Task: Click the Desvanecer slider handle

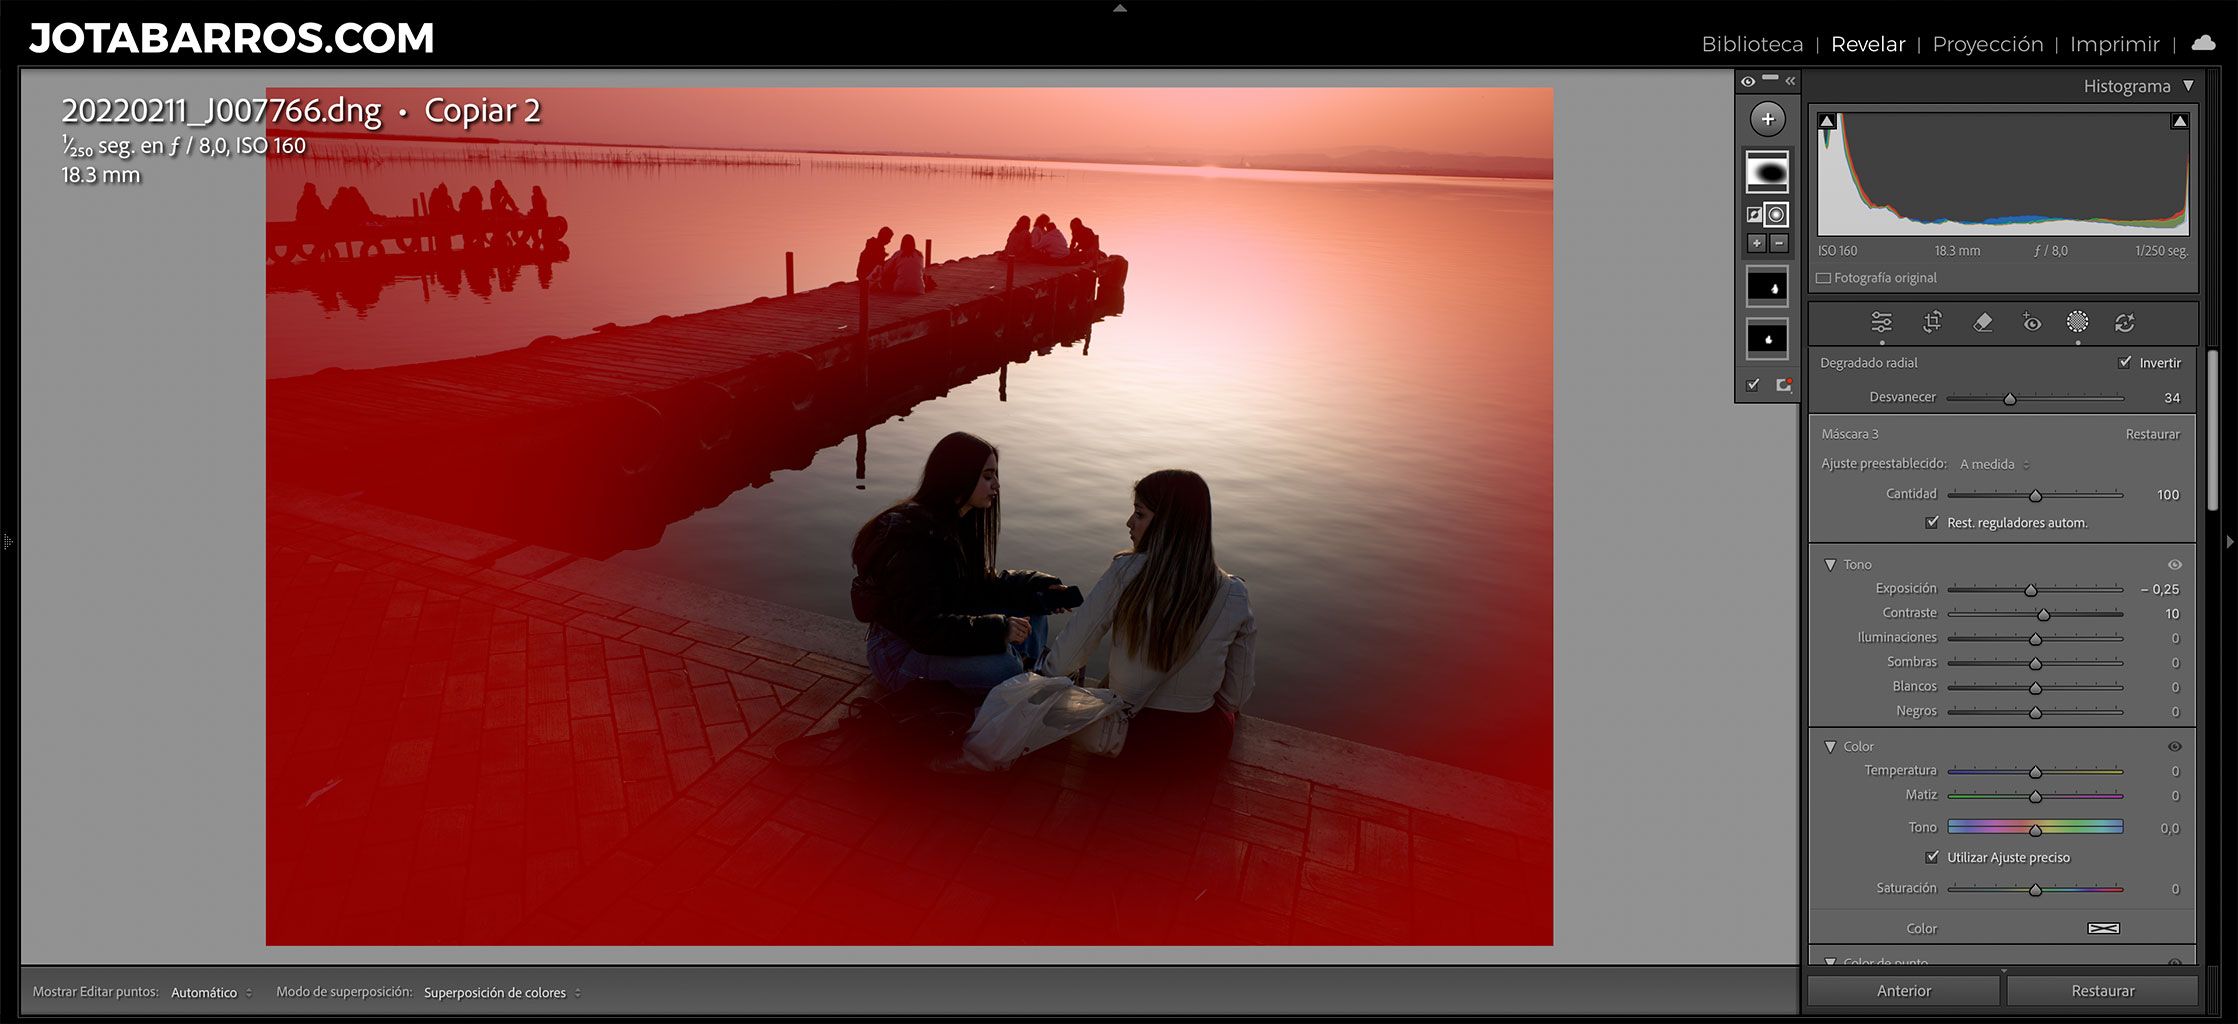Action: [2009, 399]
